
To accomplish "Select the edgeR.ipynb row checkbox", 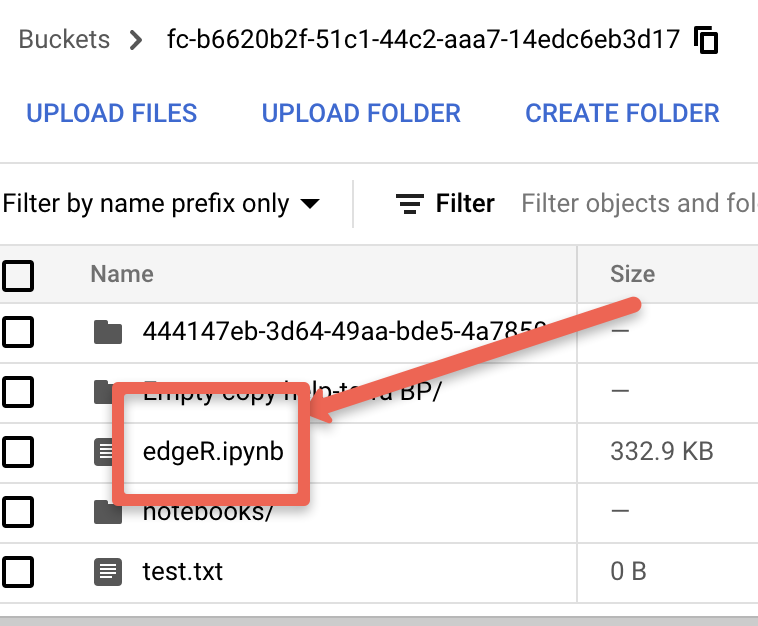I will click(18, 452).
